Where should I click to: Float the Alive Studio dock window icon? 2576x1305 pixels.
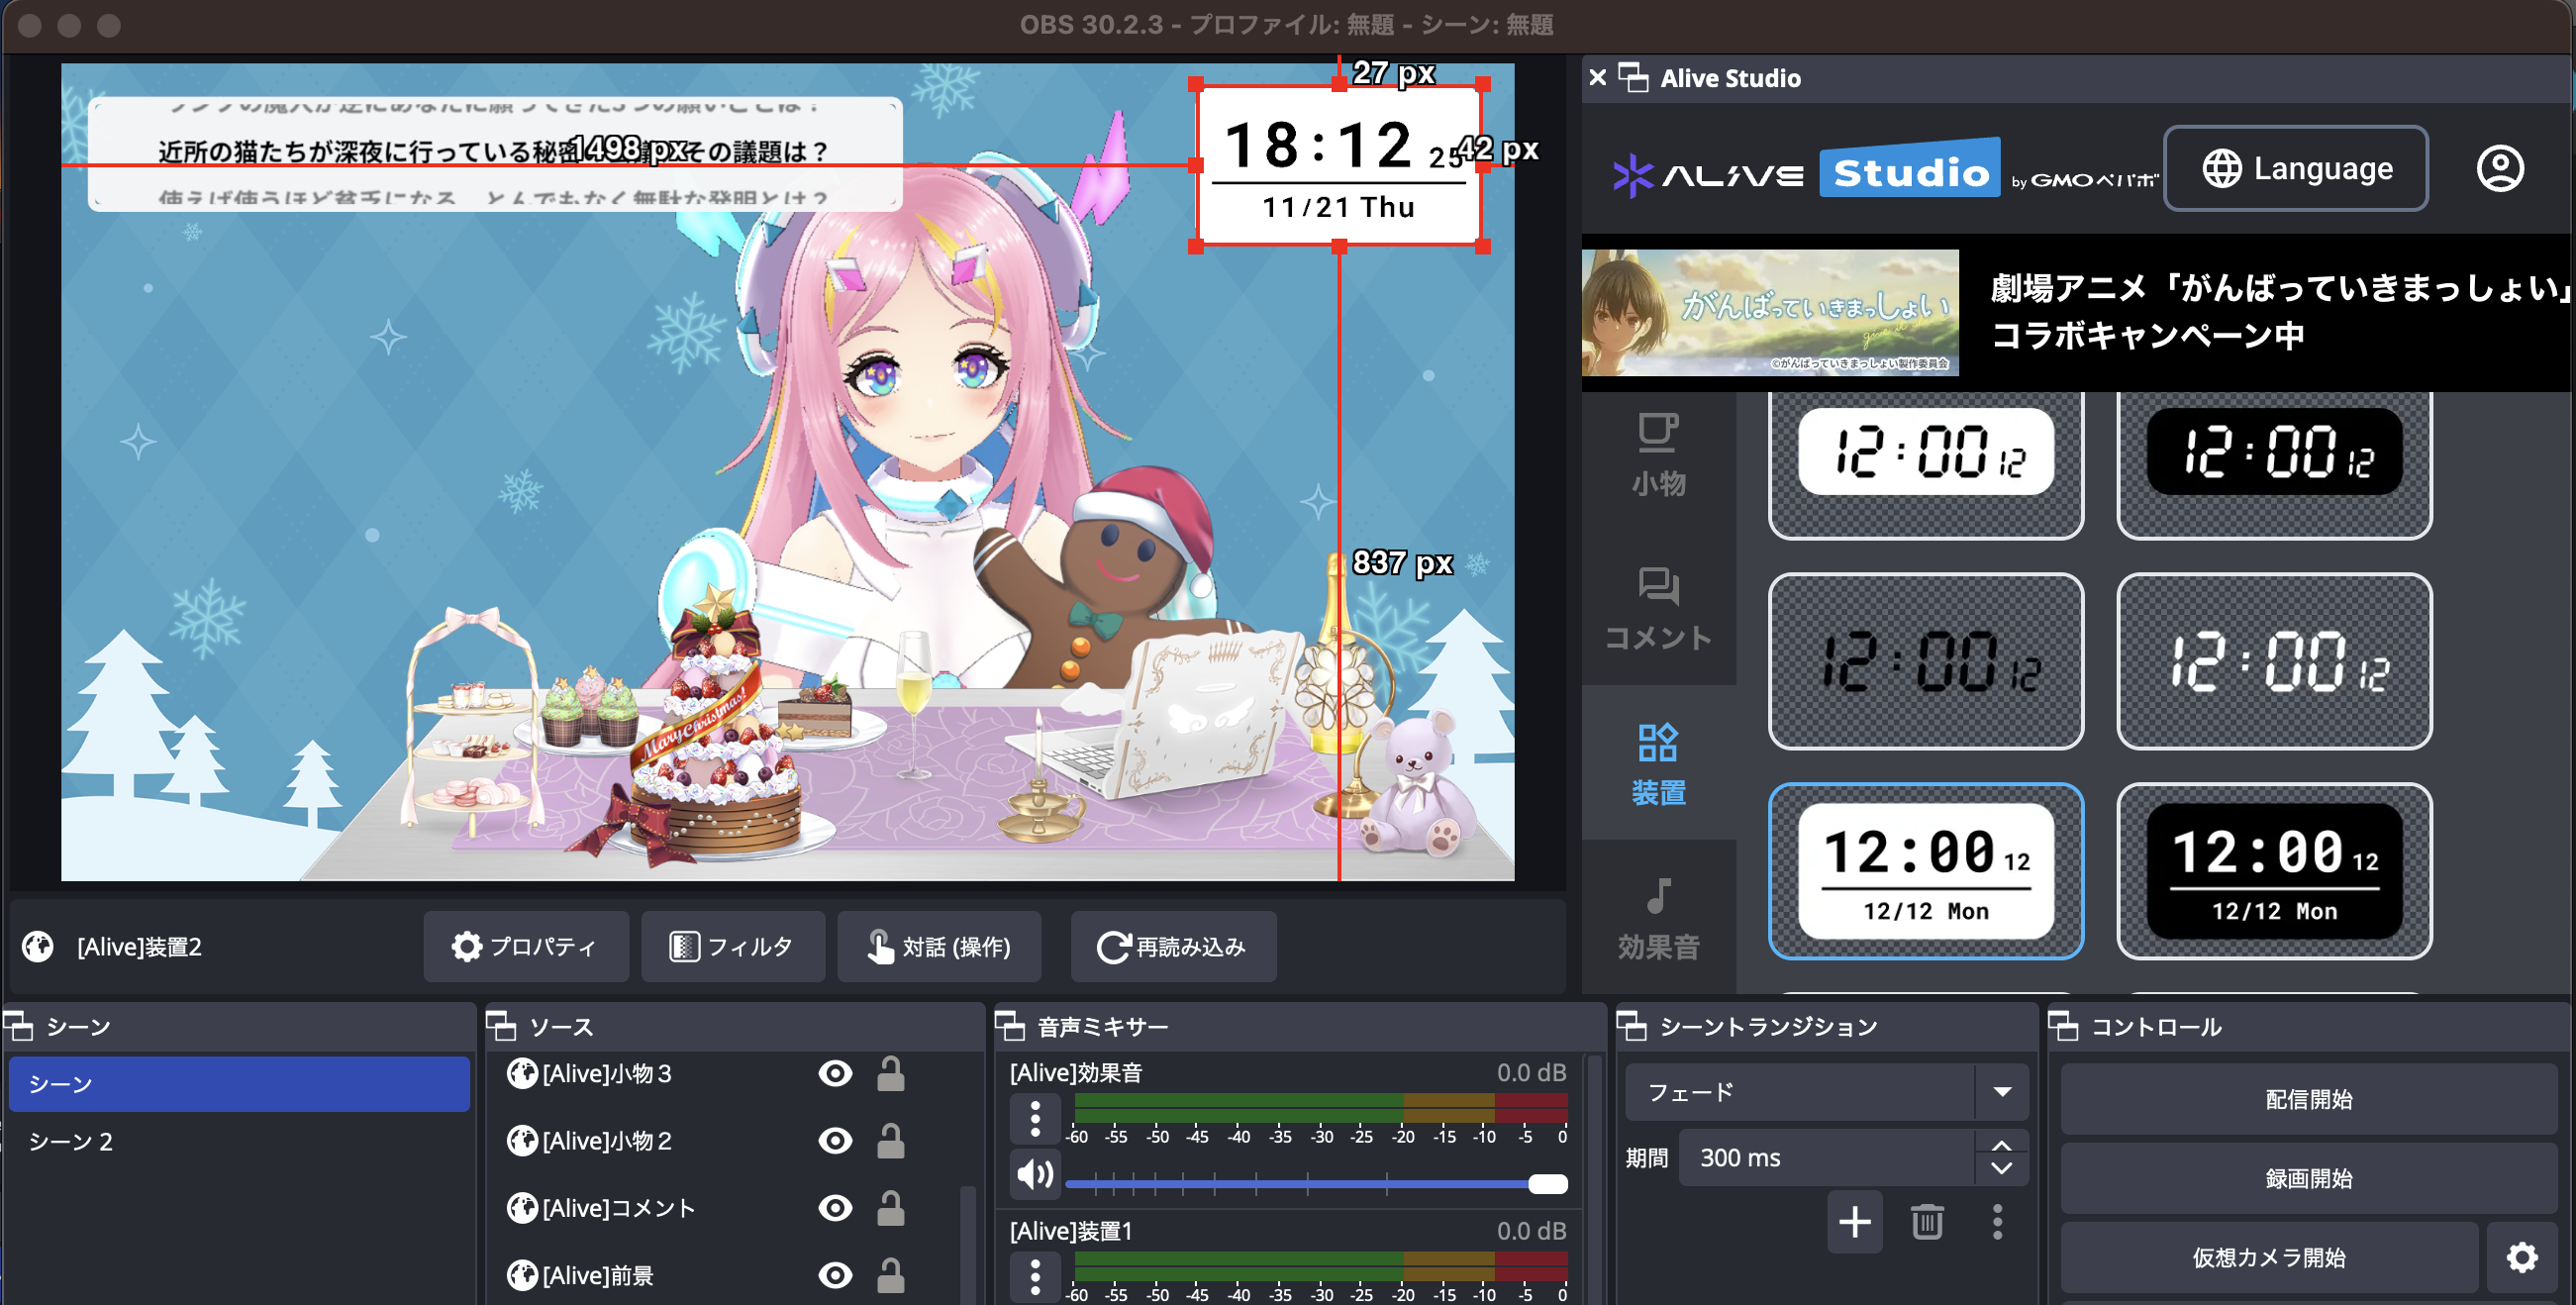tap(1633, 77)
